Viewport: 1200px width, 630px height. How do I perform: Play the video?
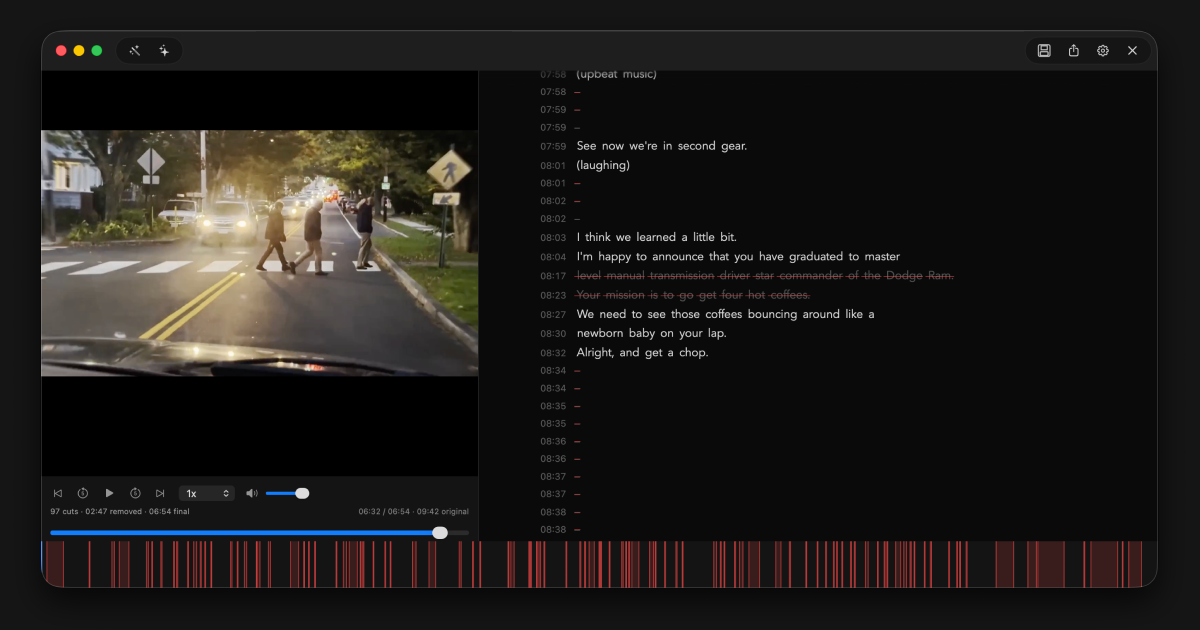pyautogui.click(x=109, y=493)
